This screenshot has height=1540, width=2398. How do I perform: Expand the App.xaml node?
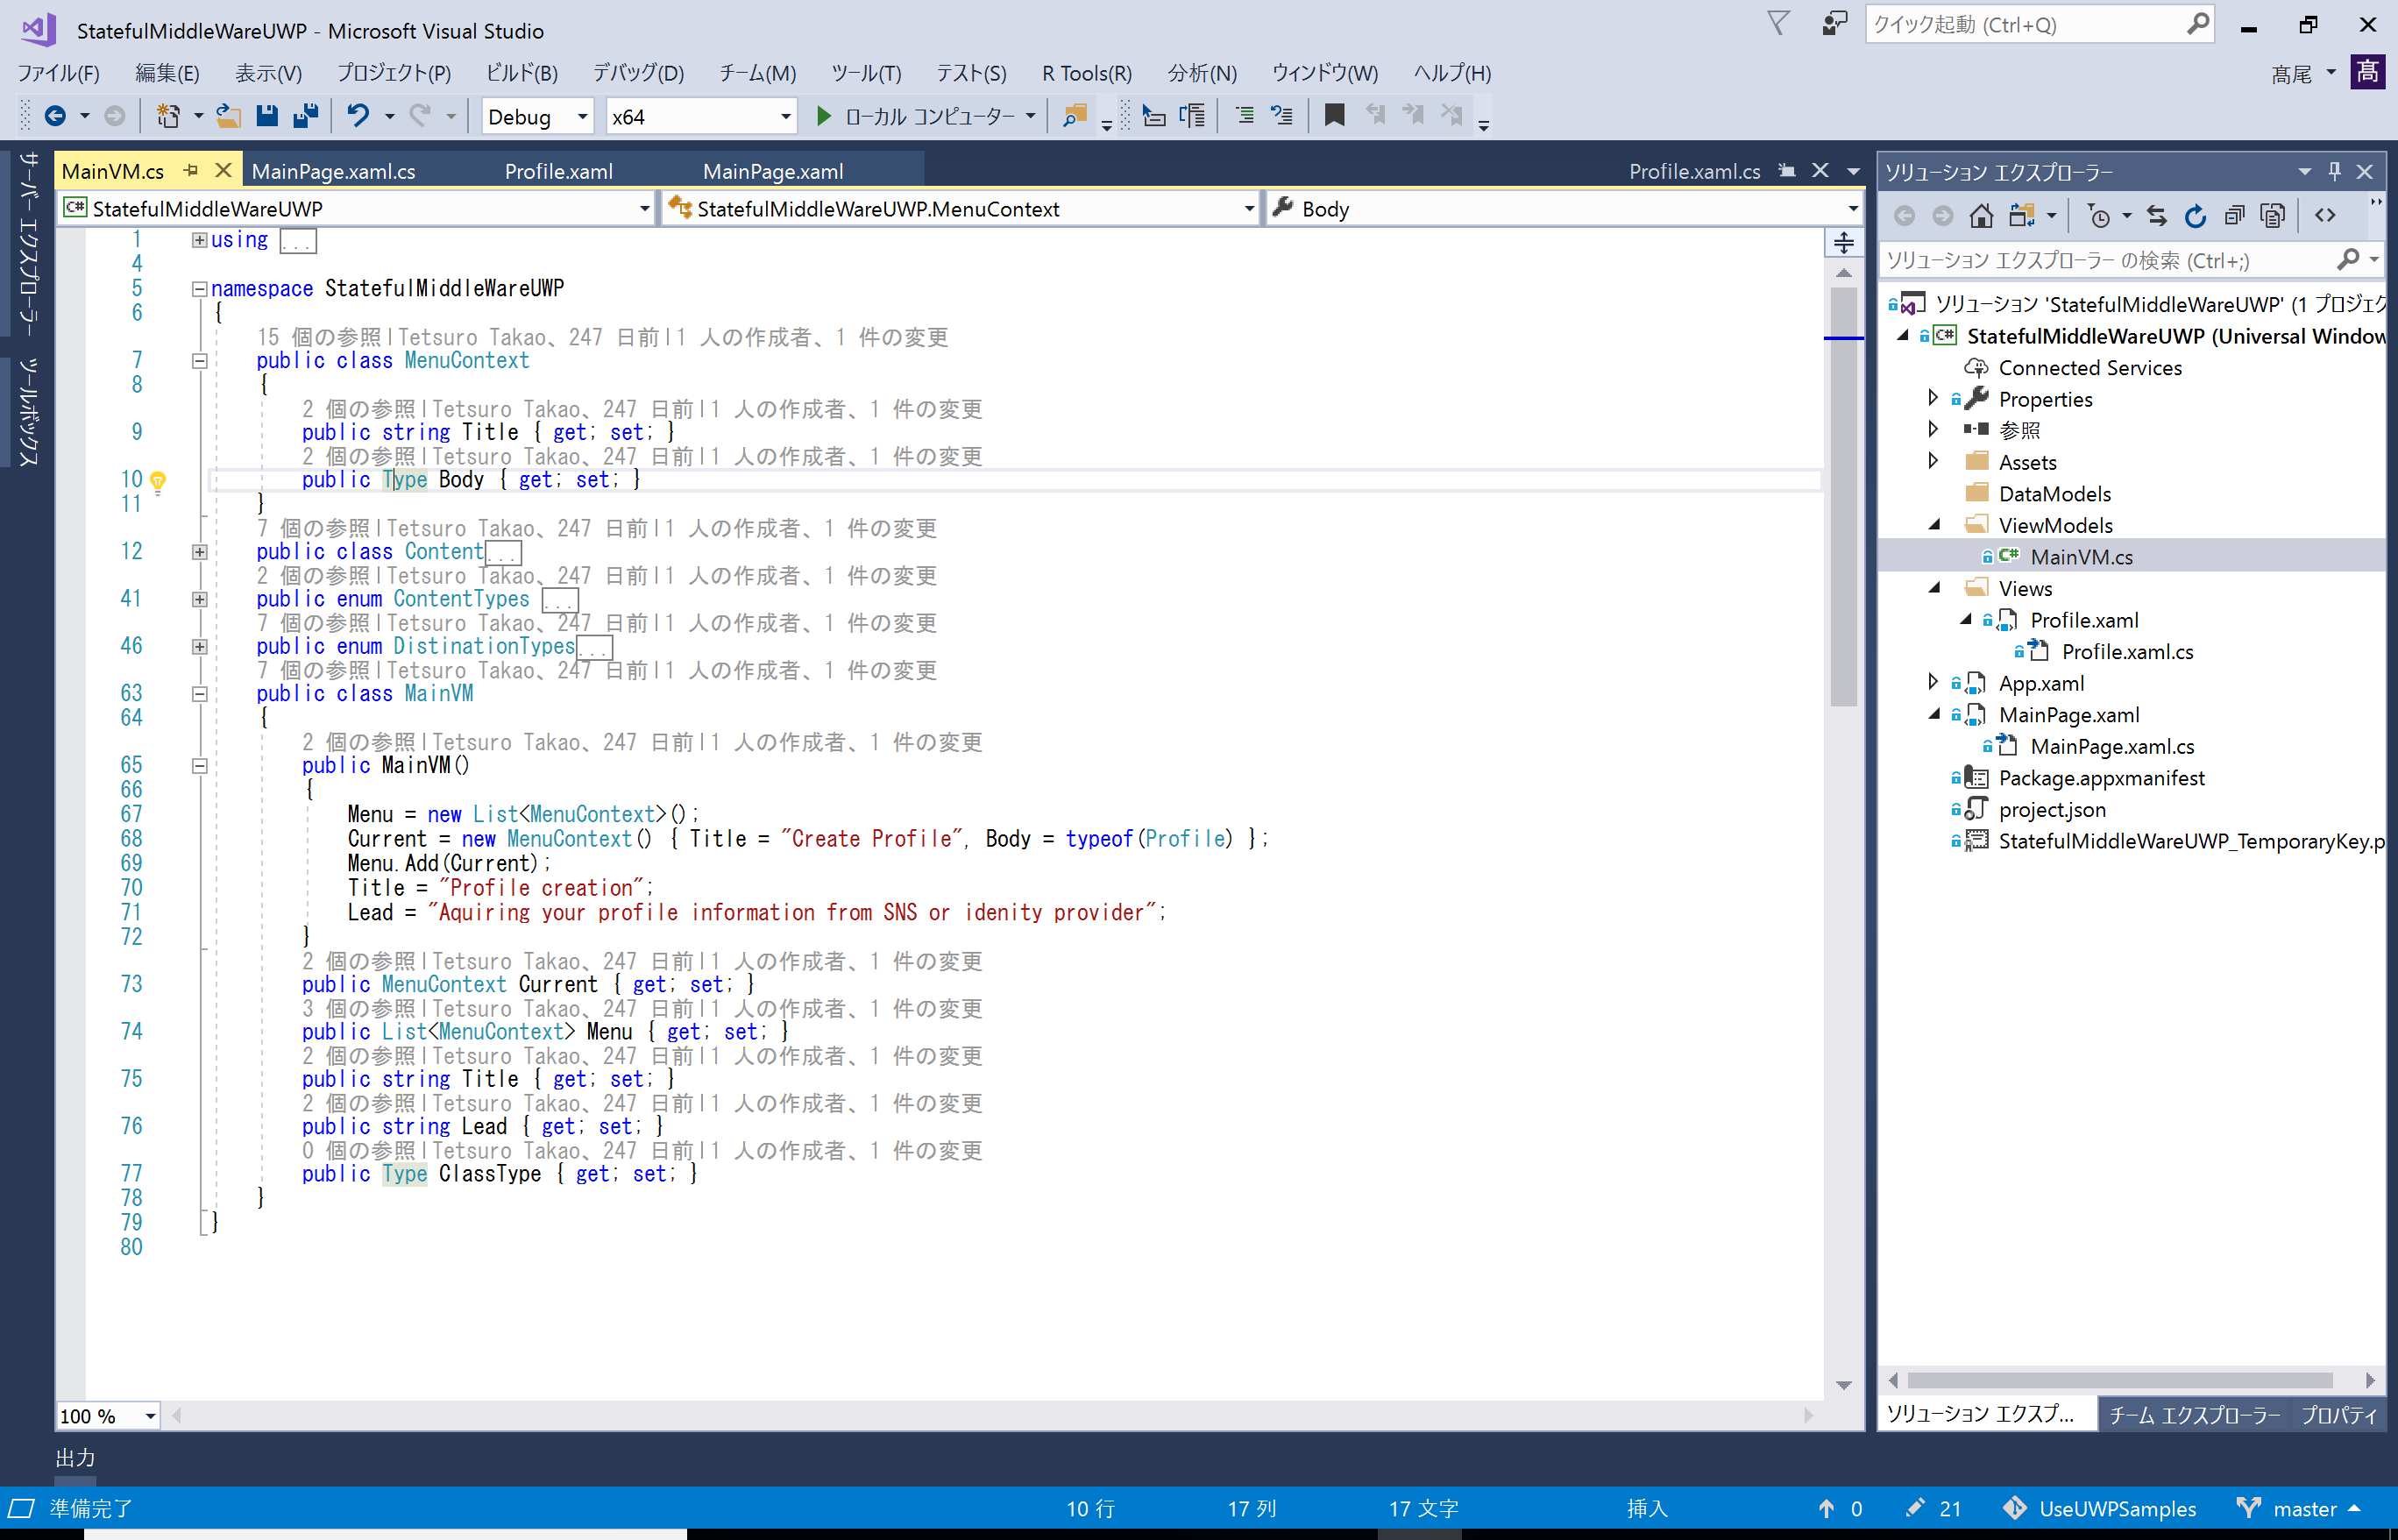click(1934, 683)
